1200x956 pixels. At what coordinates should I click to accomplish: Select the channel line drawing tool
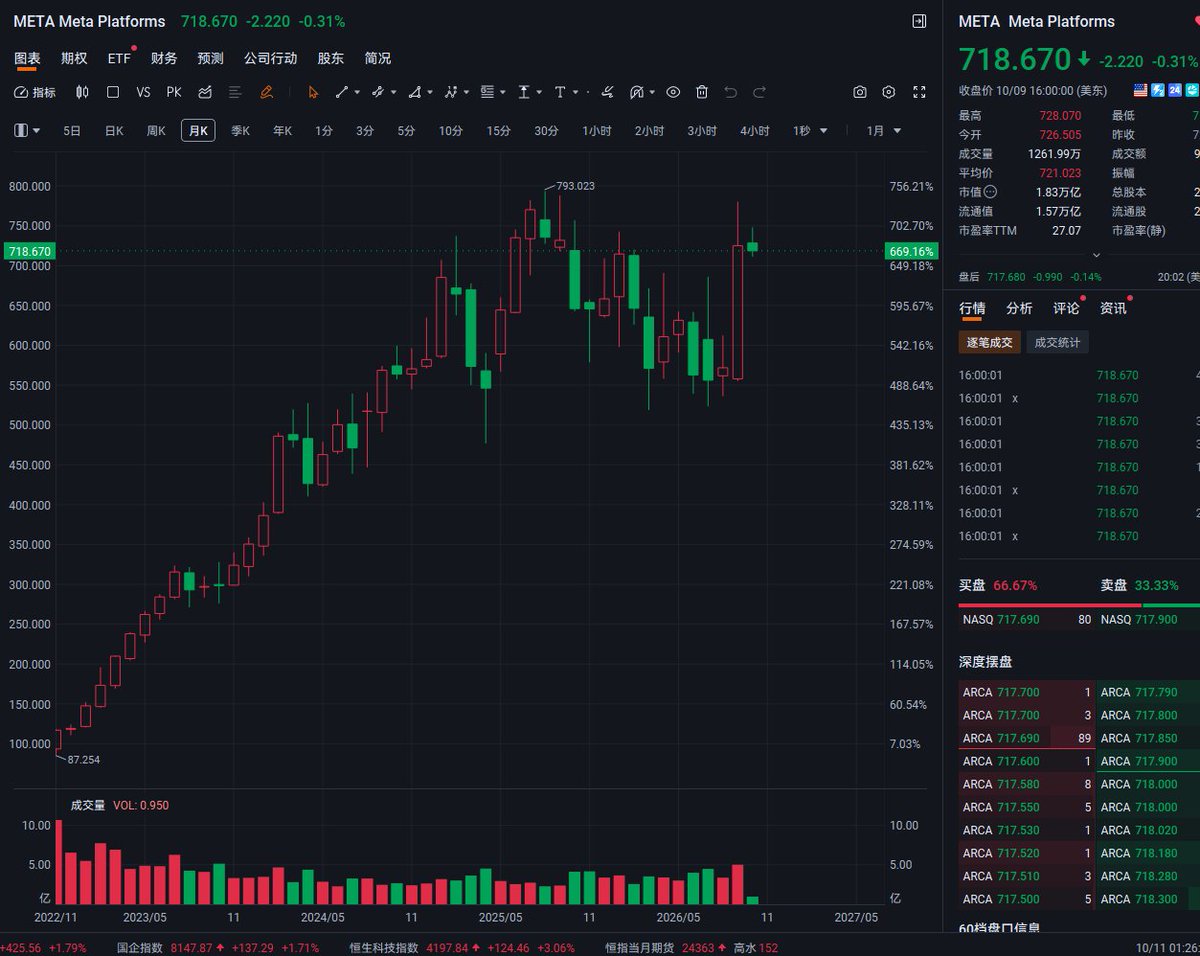(378, 92)
